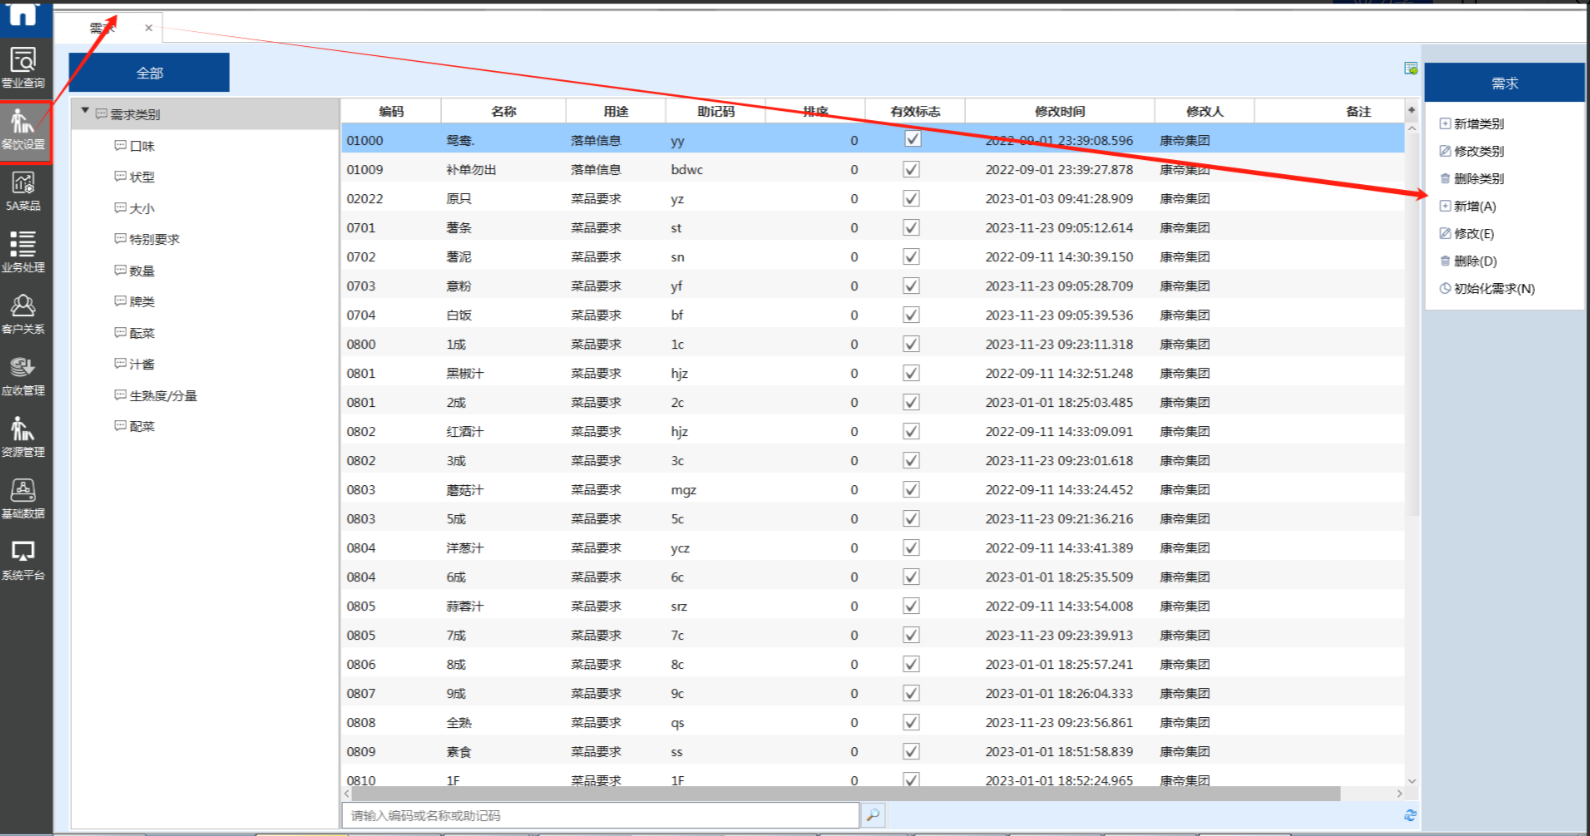This screenshot has height=836, width=1590.
Task: Click the 全部 button
Action: 149,73
